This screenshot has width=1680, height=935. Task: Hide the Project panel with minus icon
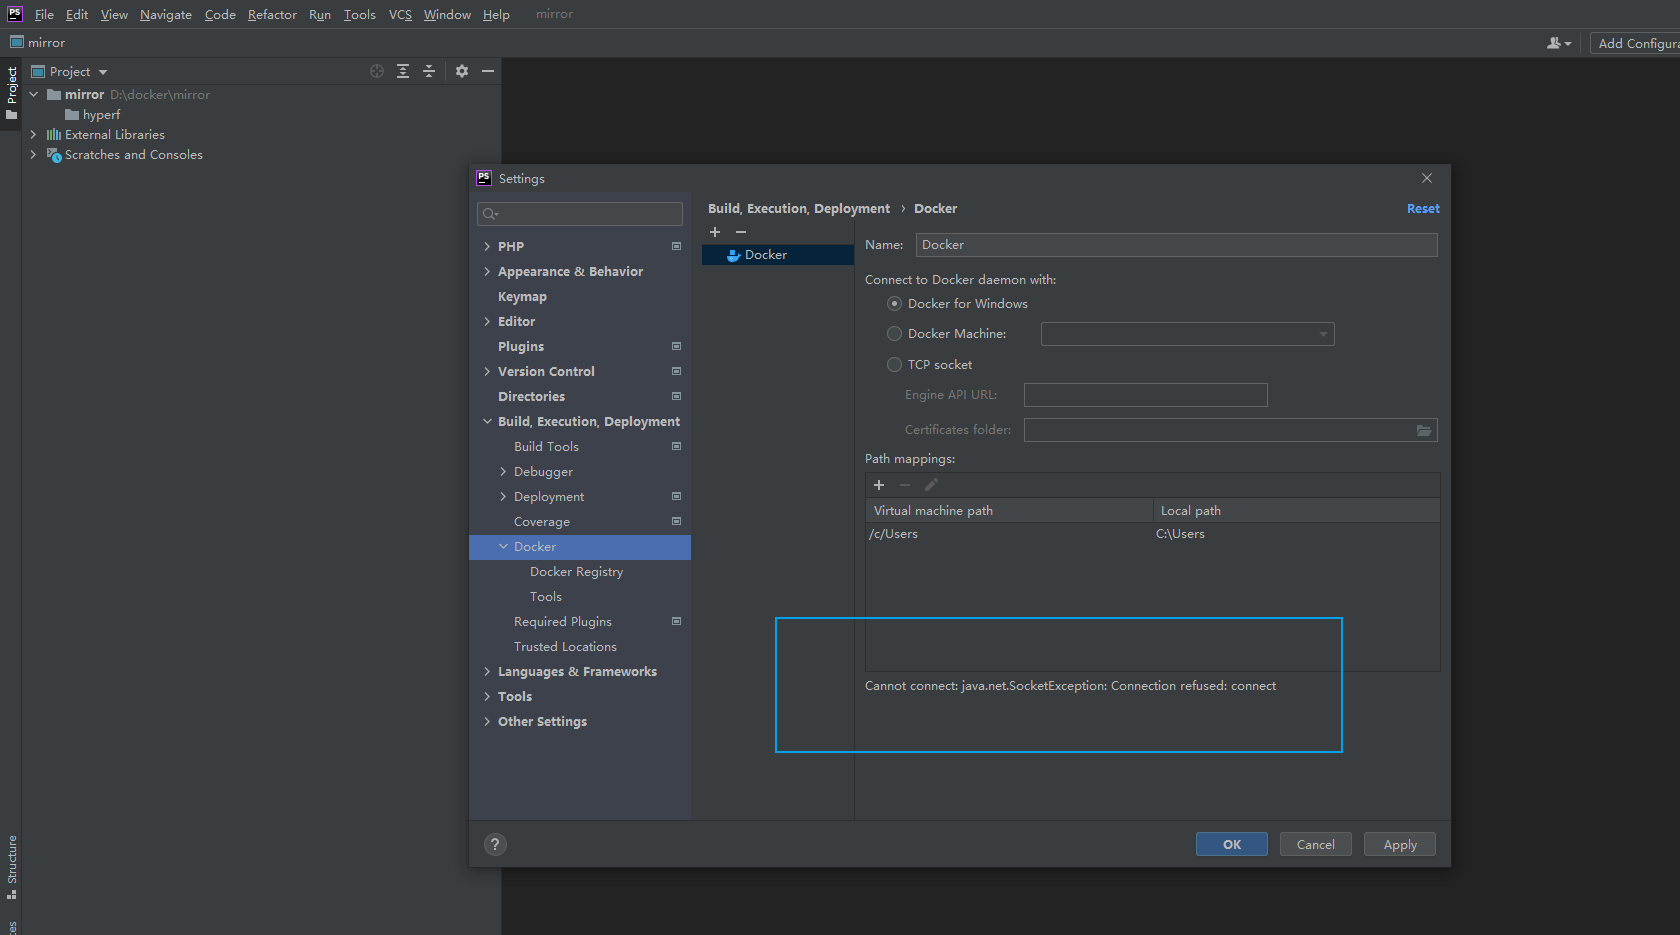point(488,71)
